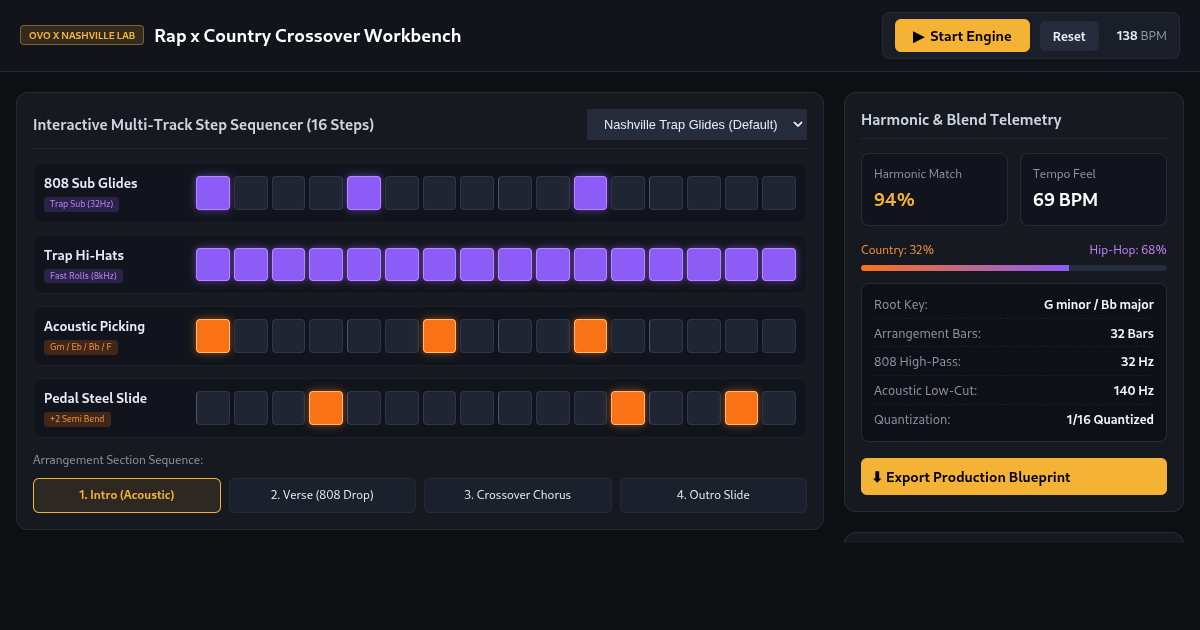The height and width of the screenshot is (630, 1200).
Task: Enable step 15 of Acoustic Picking
Action: click(742, 336)
